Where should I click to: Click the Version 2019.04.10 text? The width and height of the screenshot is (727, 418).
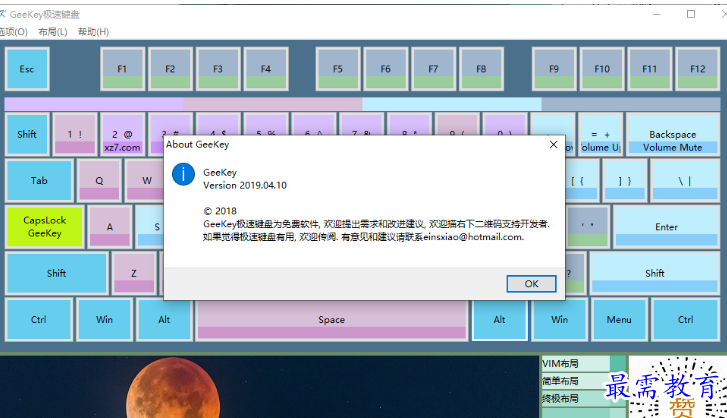point(245,185)
